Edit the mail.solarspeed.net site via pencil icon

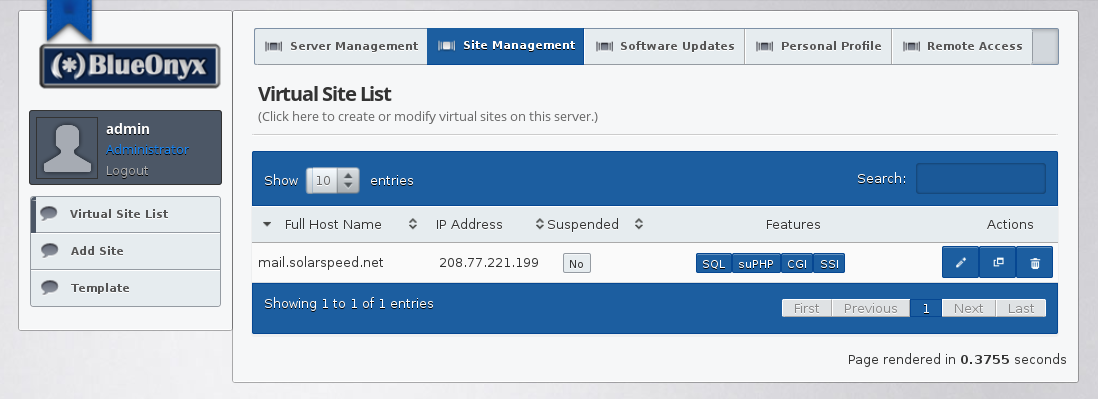(960, 262)
